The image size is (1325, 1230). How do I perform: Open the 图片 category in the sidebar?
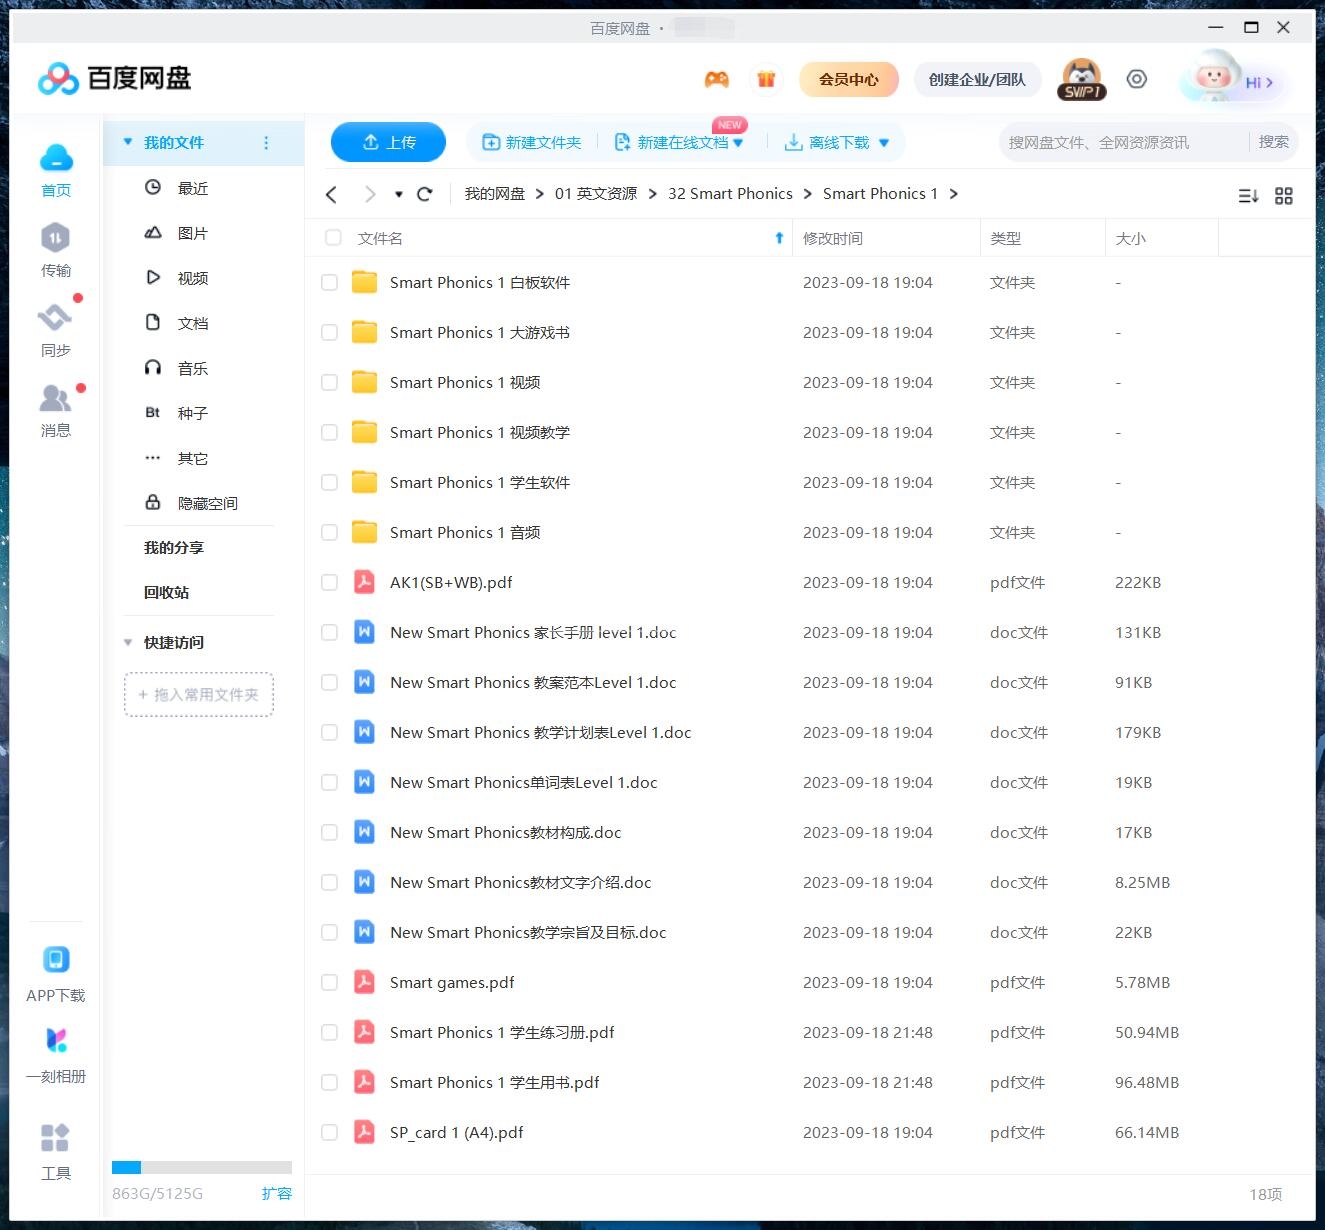(x=192, y=232)
